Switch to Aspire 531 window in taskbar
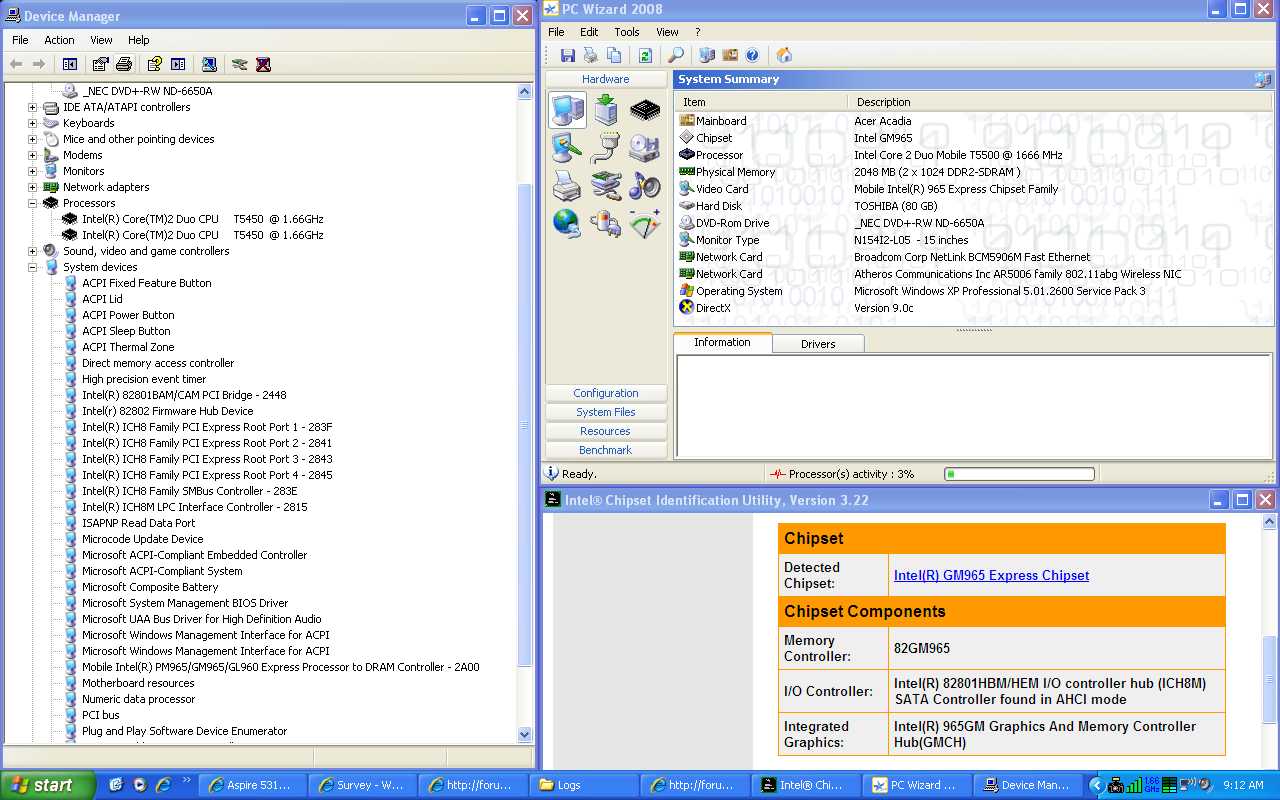The height and width of the screenshot is (800, 1280). pos(253,785)
